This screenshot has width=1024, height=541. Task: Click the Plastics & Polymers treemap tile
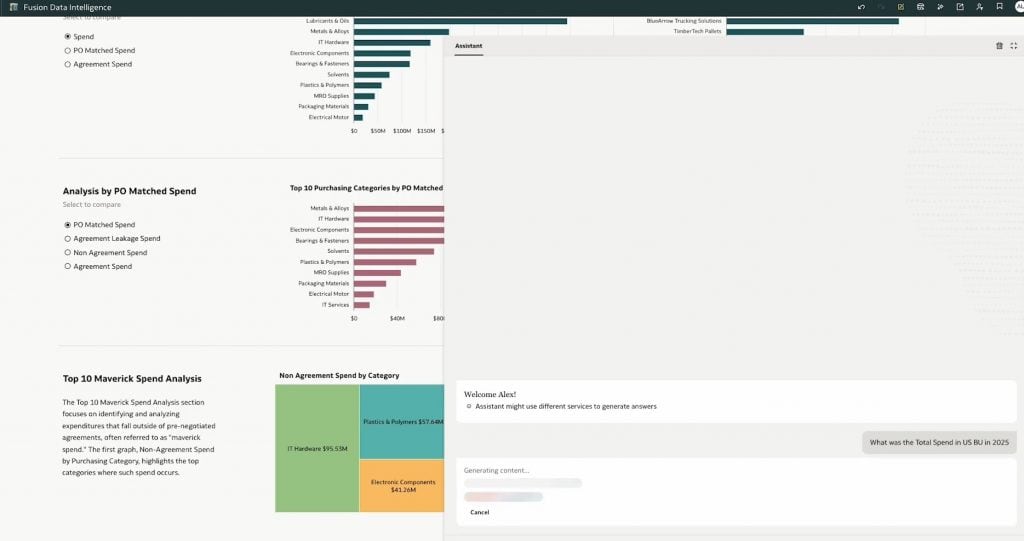point(402,421)
